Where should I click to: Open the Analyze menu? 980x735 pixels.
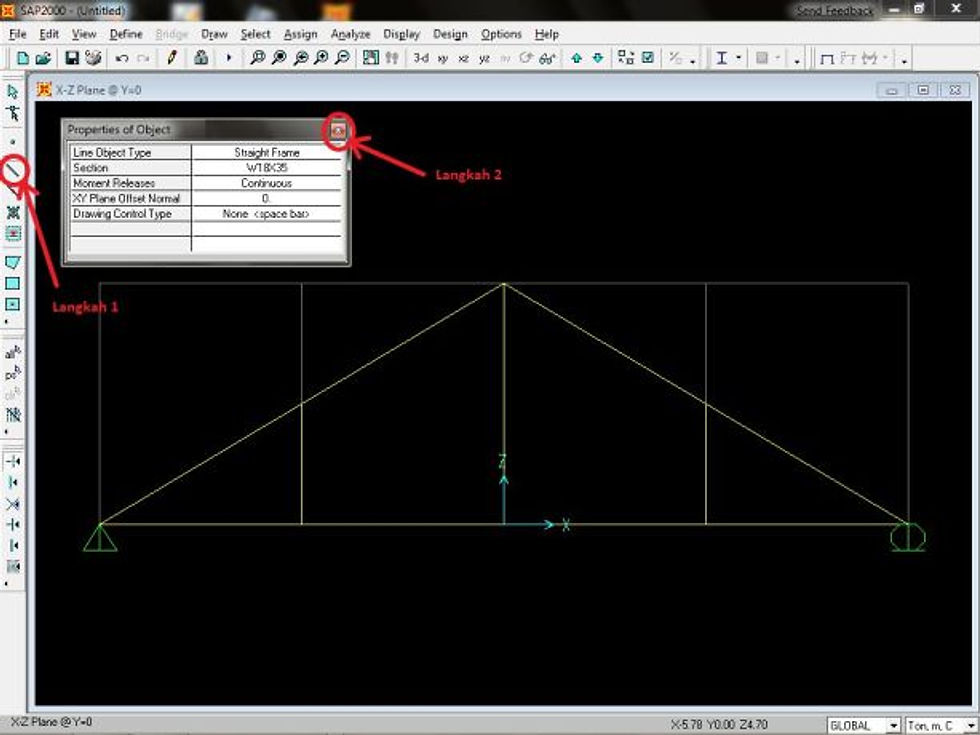(x=350, y=34)
